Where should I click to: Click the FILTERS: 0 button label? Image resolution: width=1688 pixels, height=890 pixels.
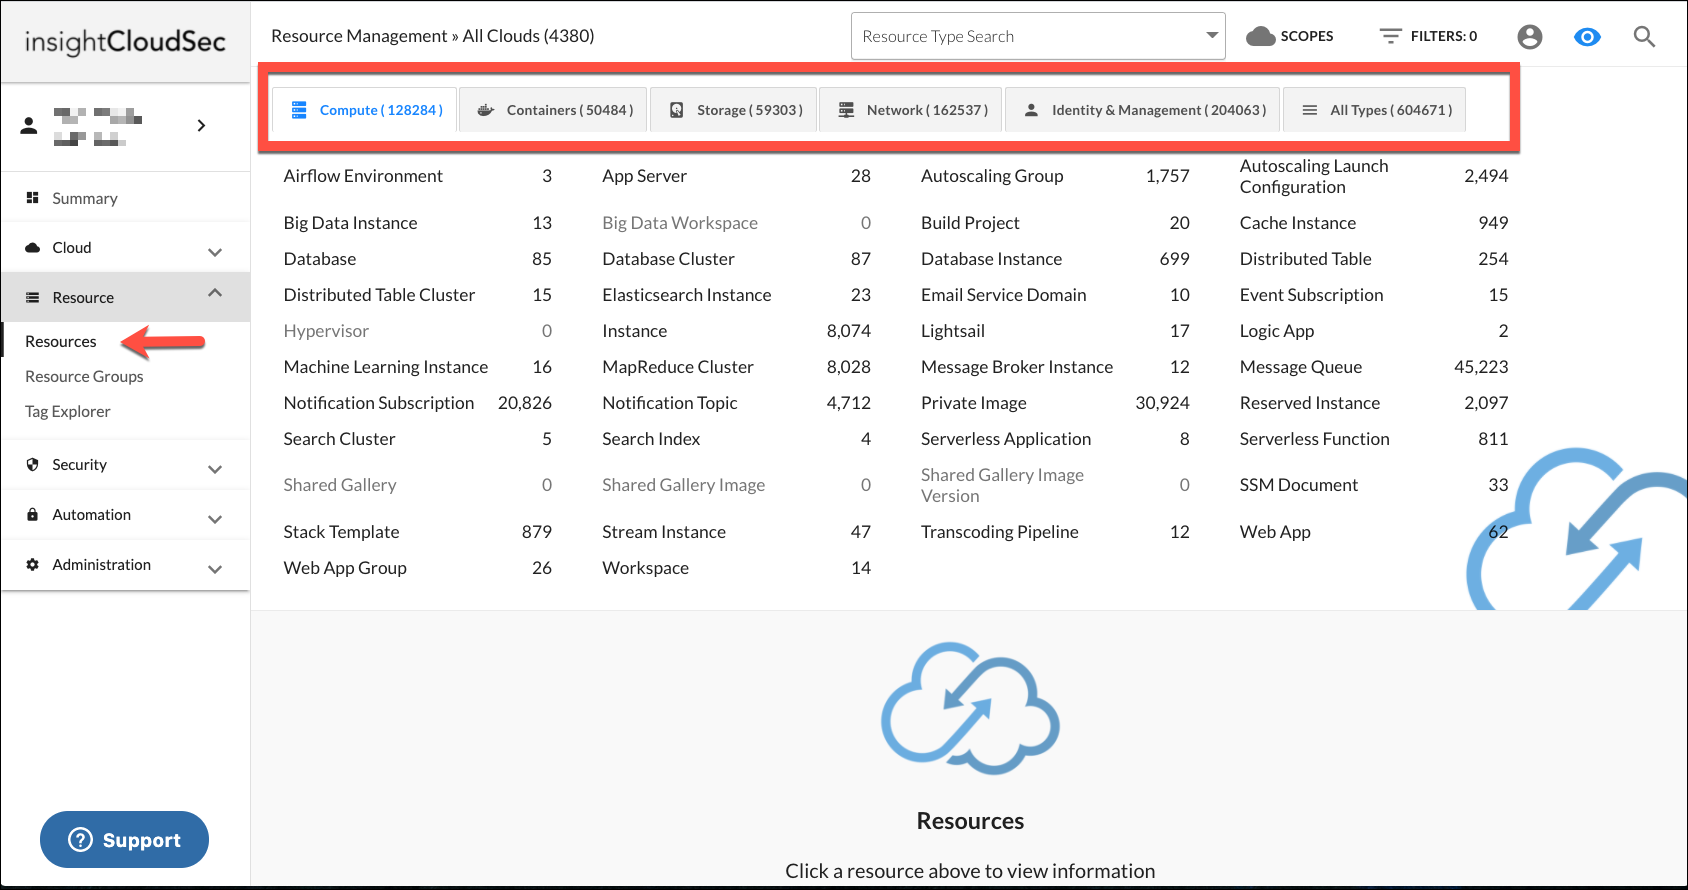click(1444, 36)
